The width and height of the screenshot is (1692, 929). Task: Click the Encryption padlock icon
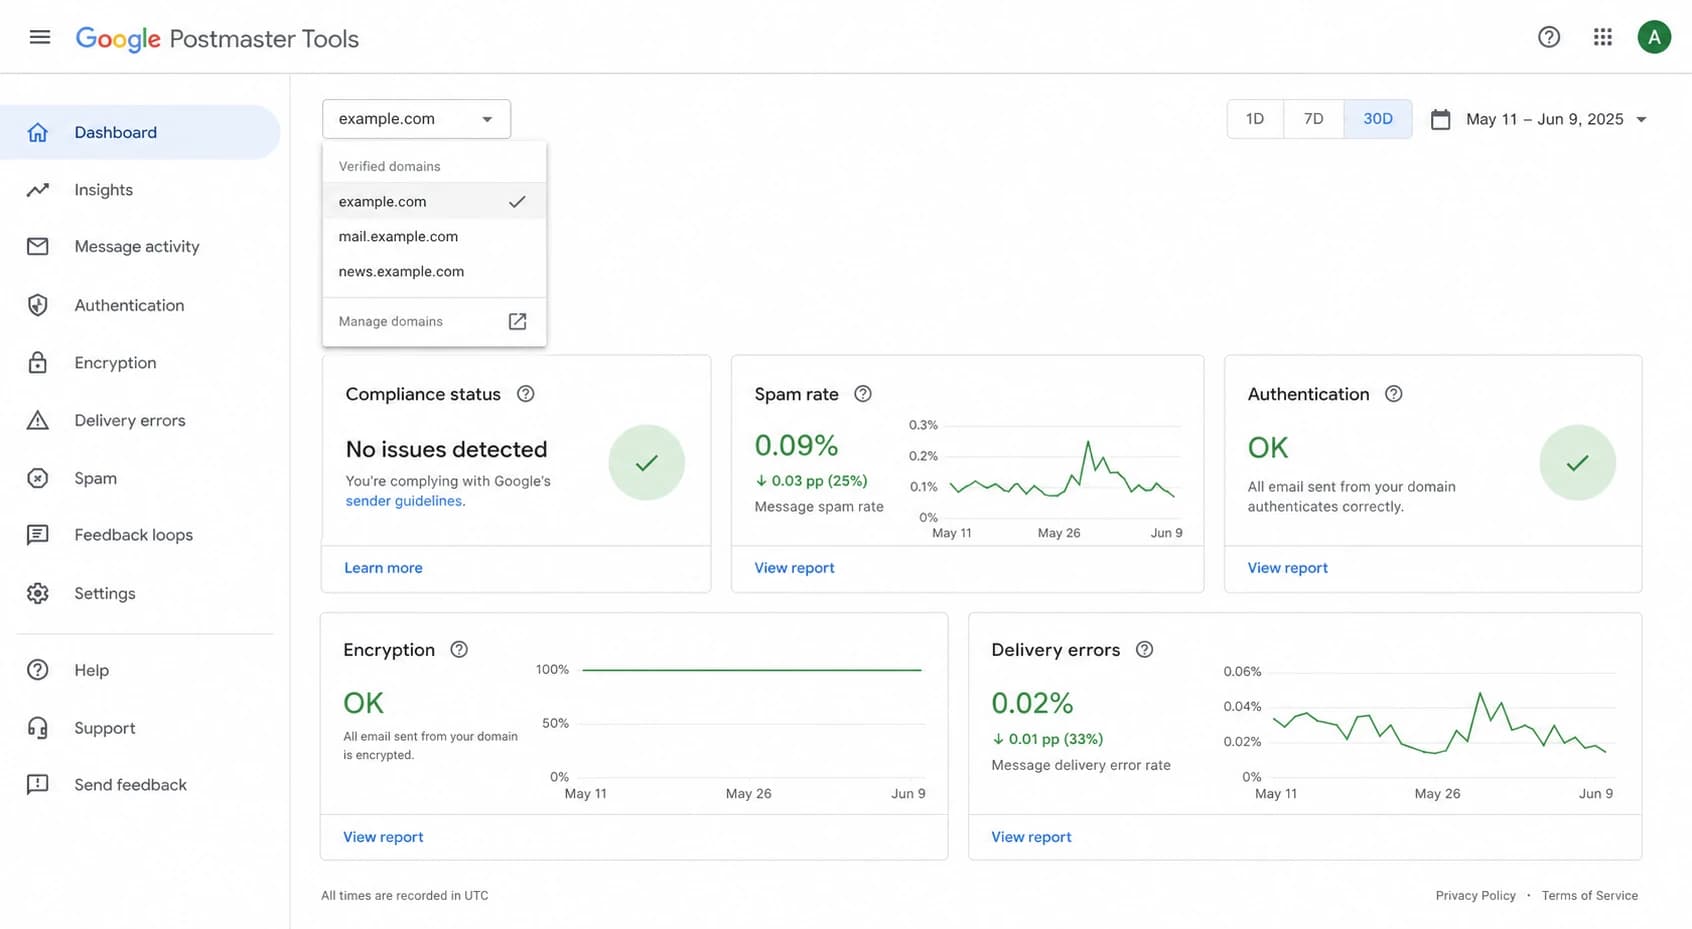click(x=38, y=362)
